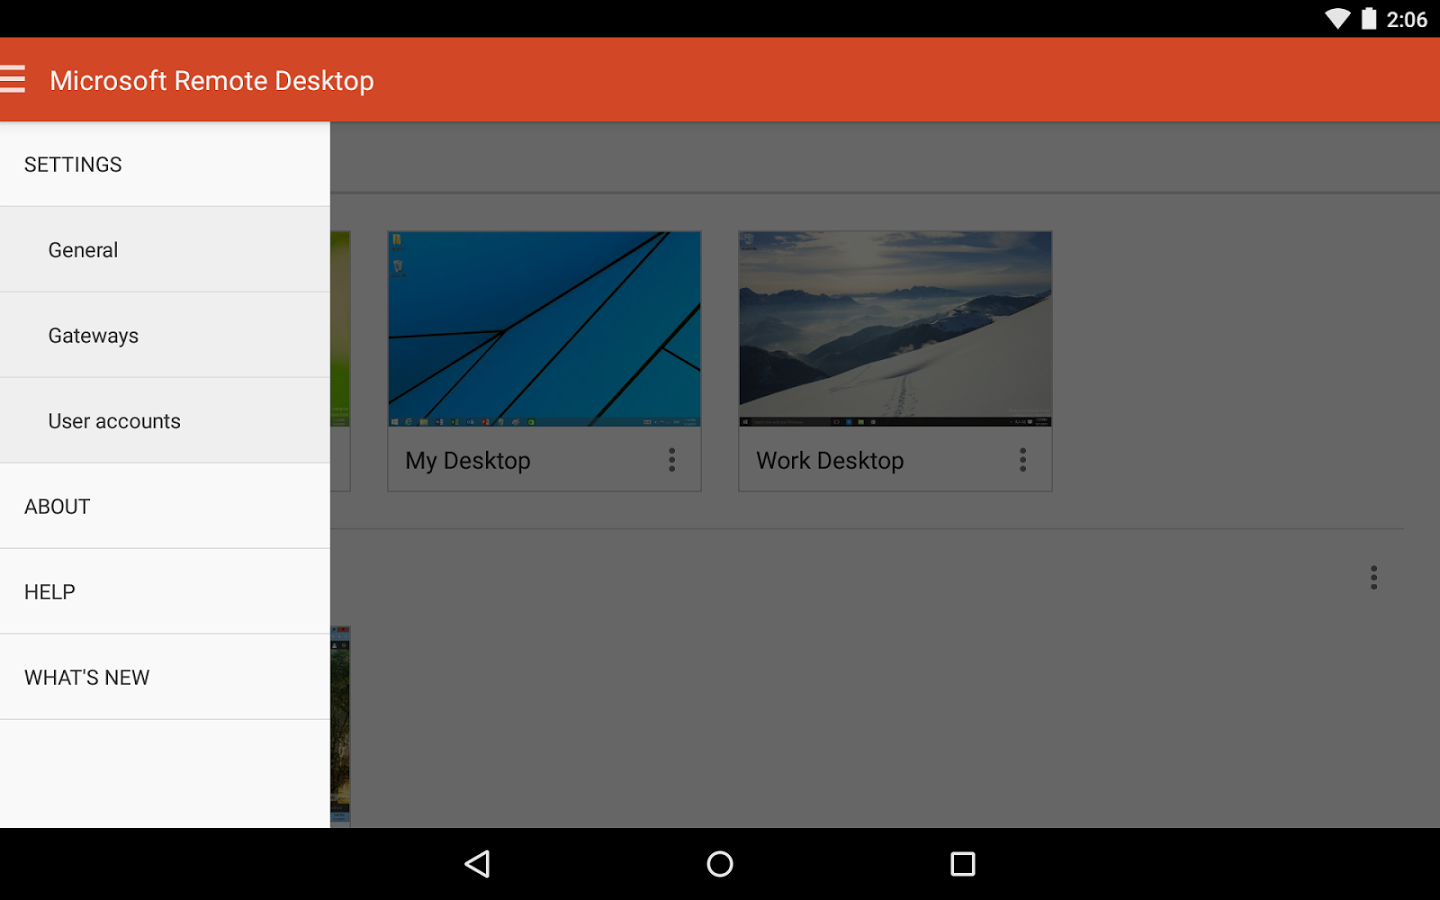Tap the battery icon in the status bar

pos(1368,18)
